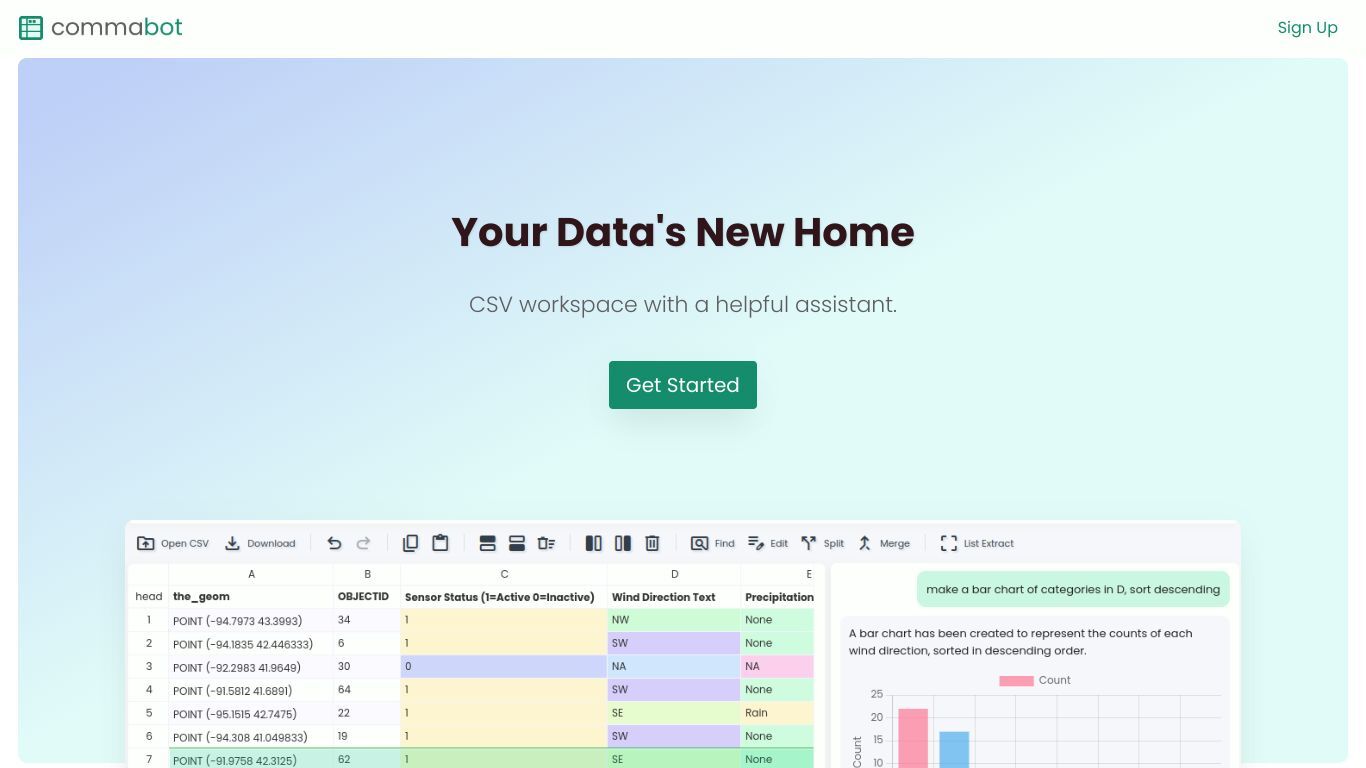Viewport: 1366px width, 768px height.
Task: Click the Download toolbar button
Action: [260, 543]
